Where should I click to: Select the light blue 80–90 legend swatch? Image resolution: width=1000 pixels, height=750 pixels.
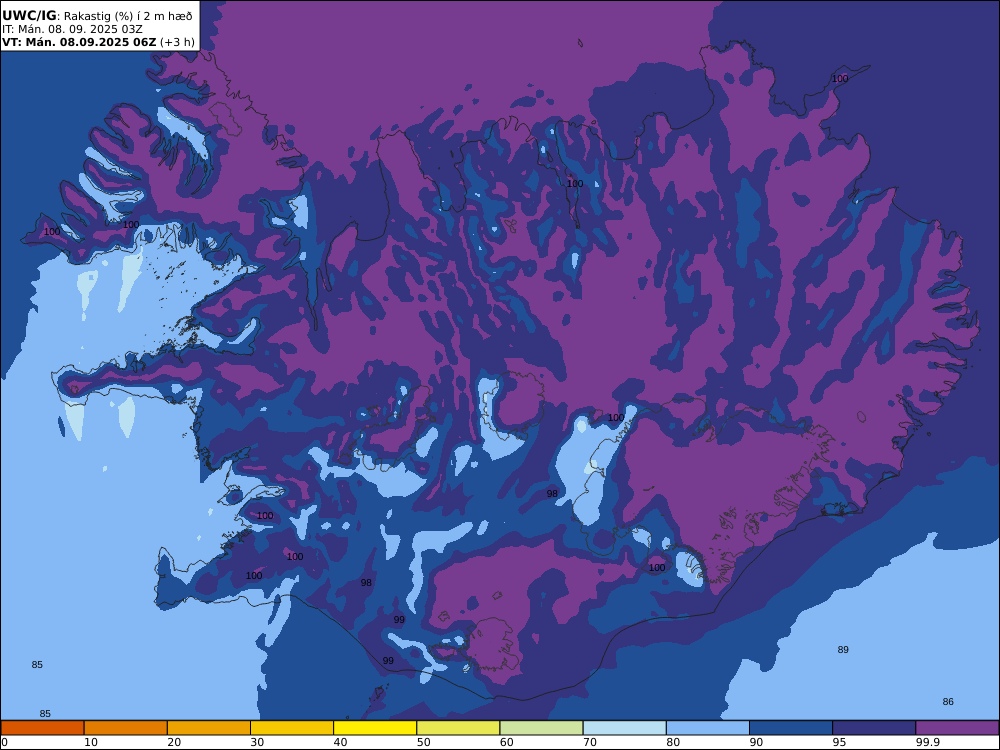(708, 728)
